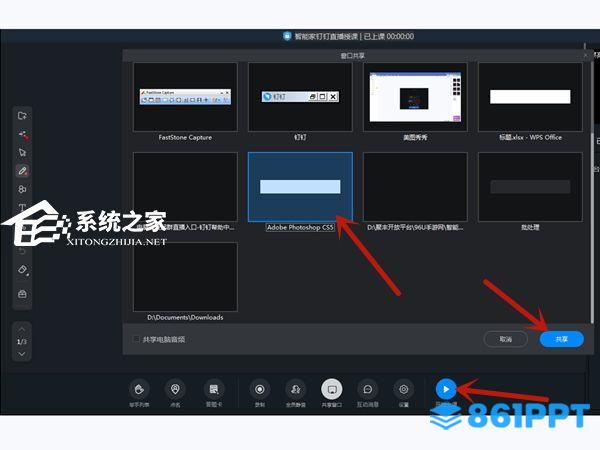Click the 1/3 page indicator
Image resolution: width=600 pixels, height=450 pixels.
tap(22, 341)
